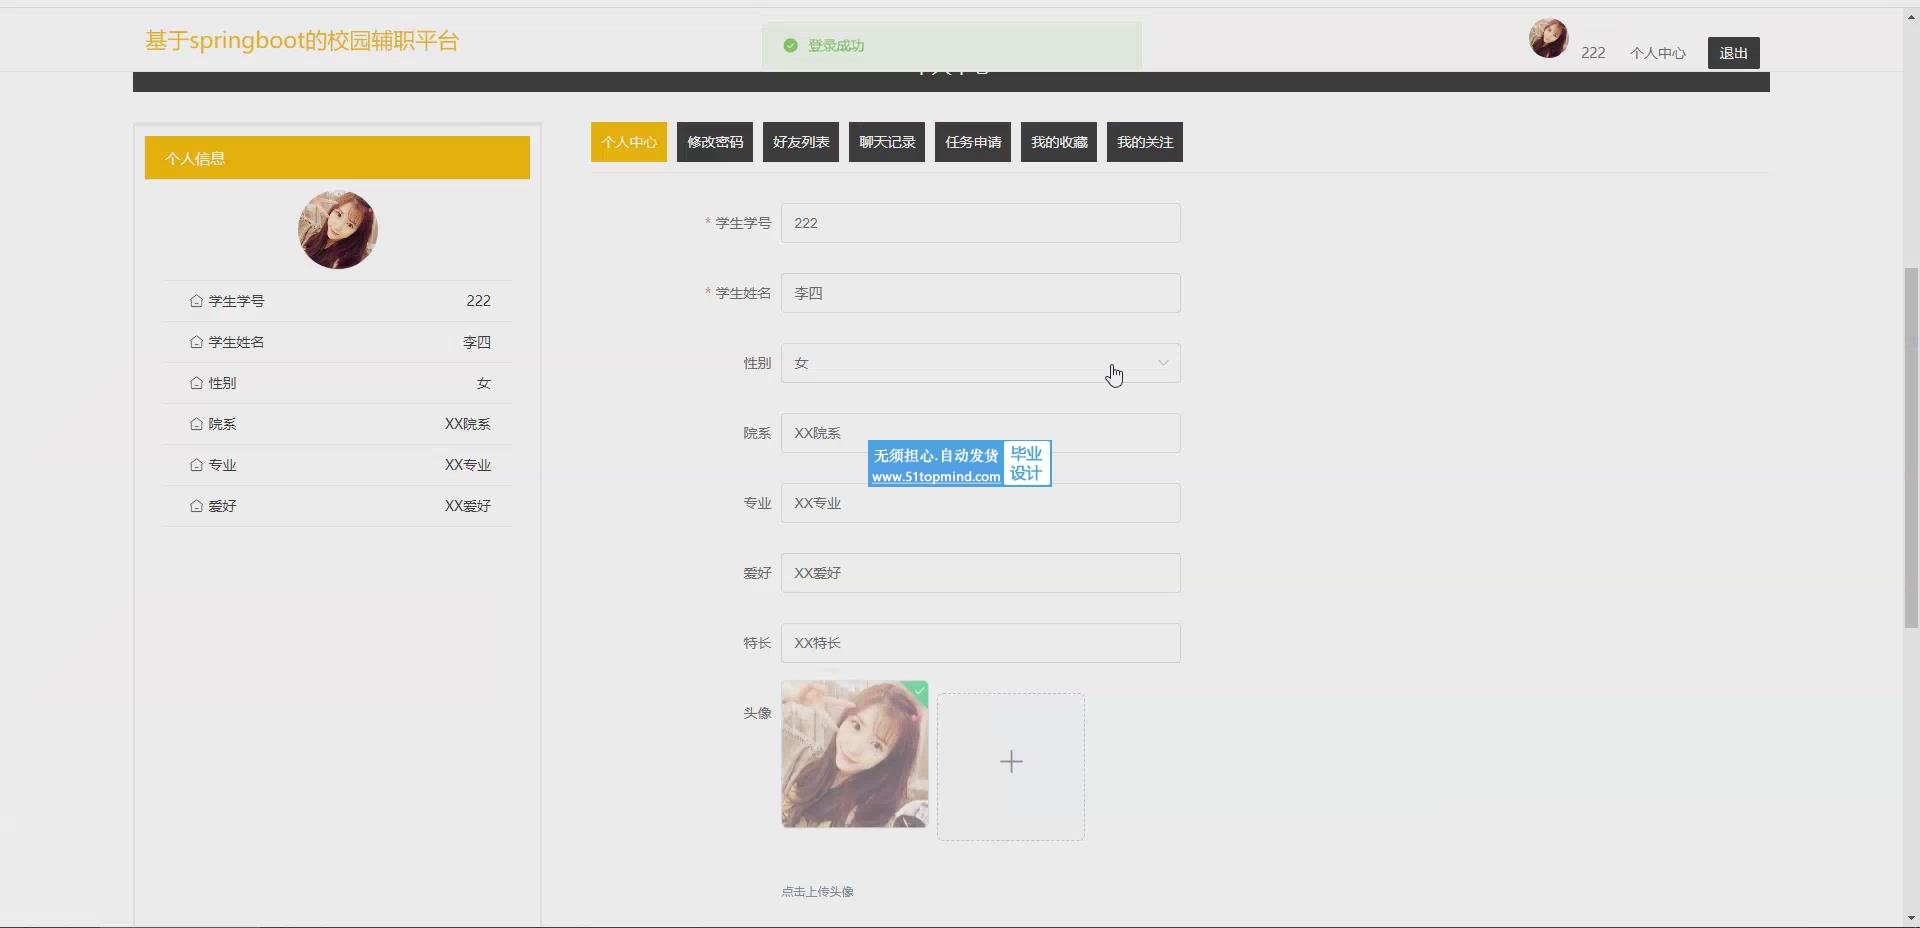
Task: Click the 学生学号 input field
Action: tap(981, 223)
